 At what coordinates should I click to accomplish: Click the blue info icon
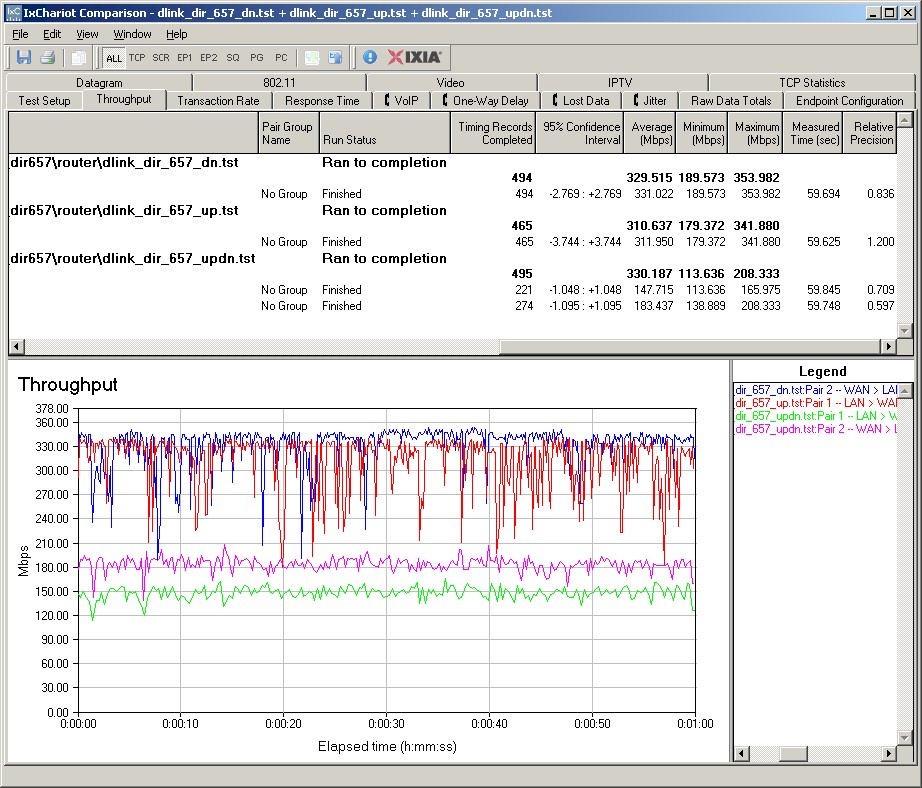tap(369, 57)
